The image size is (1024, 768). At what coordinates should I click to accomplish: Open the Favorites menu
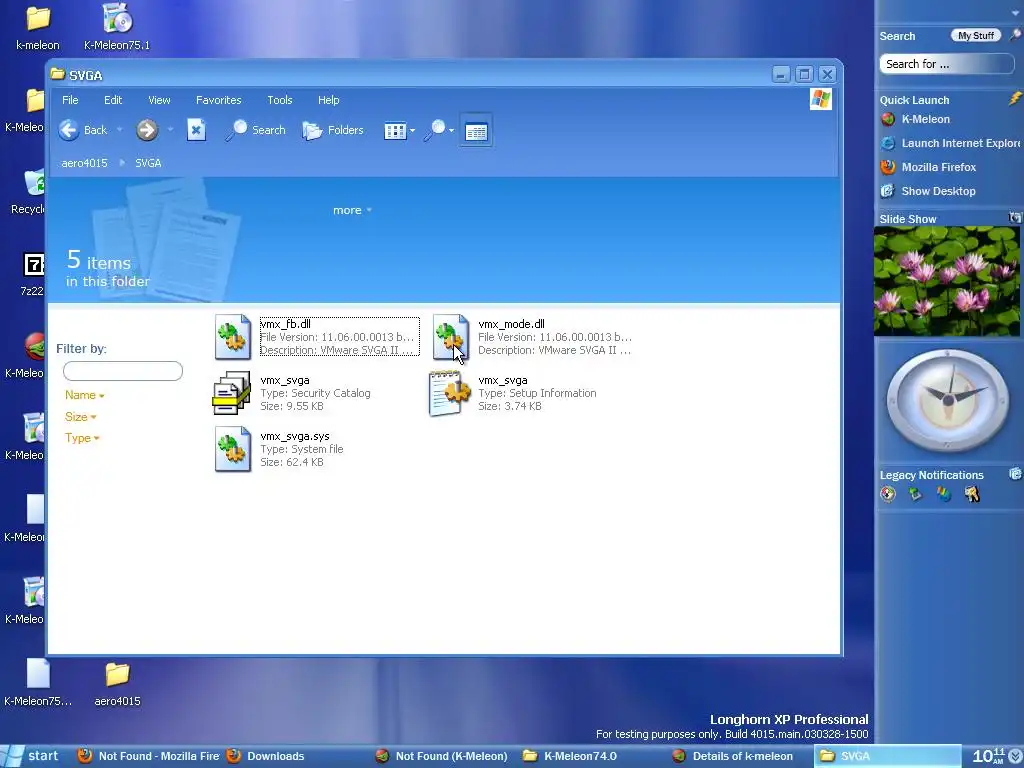(219, 100)
